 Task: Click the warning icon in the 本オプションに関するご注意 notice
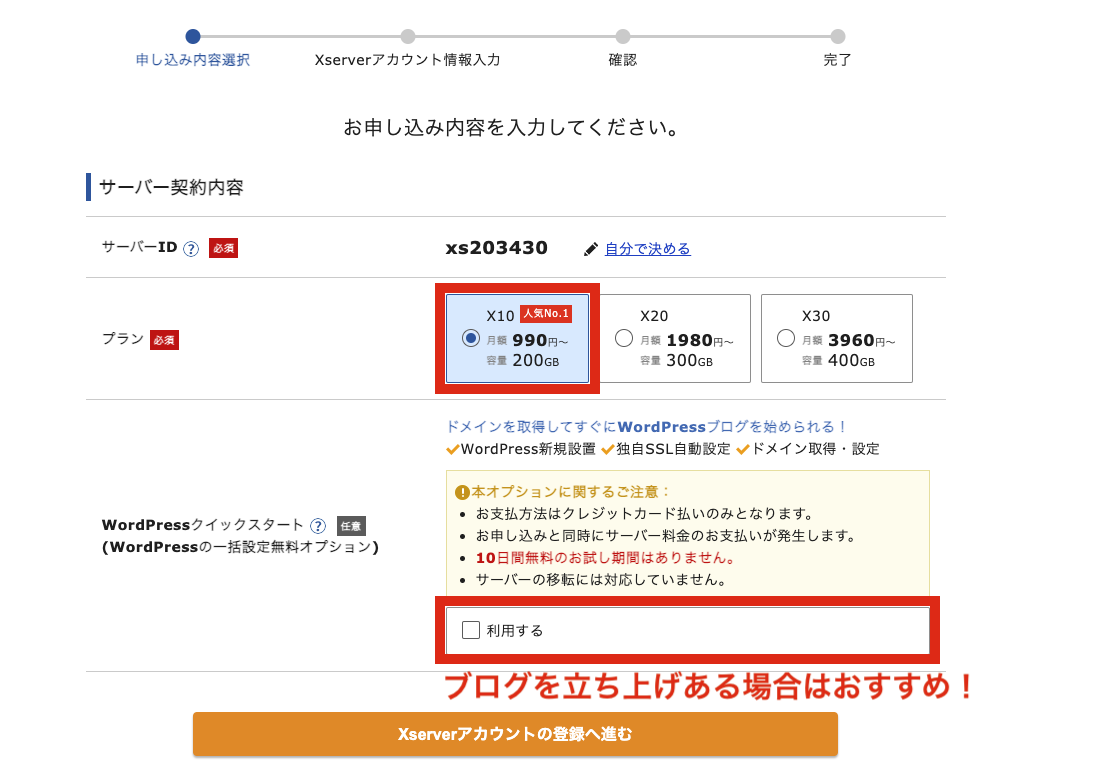tap(462, 492)
